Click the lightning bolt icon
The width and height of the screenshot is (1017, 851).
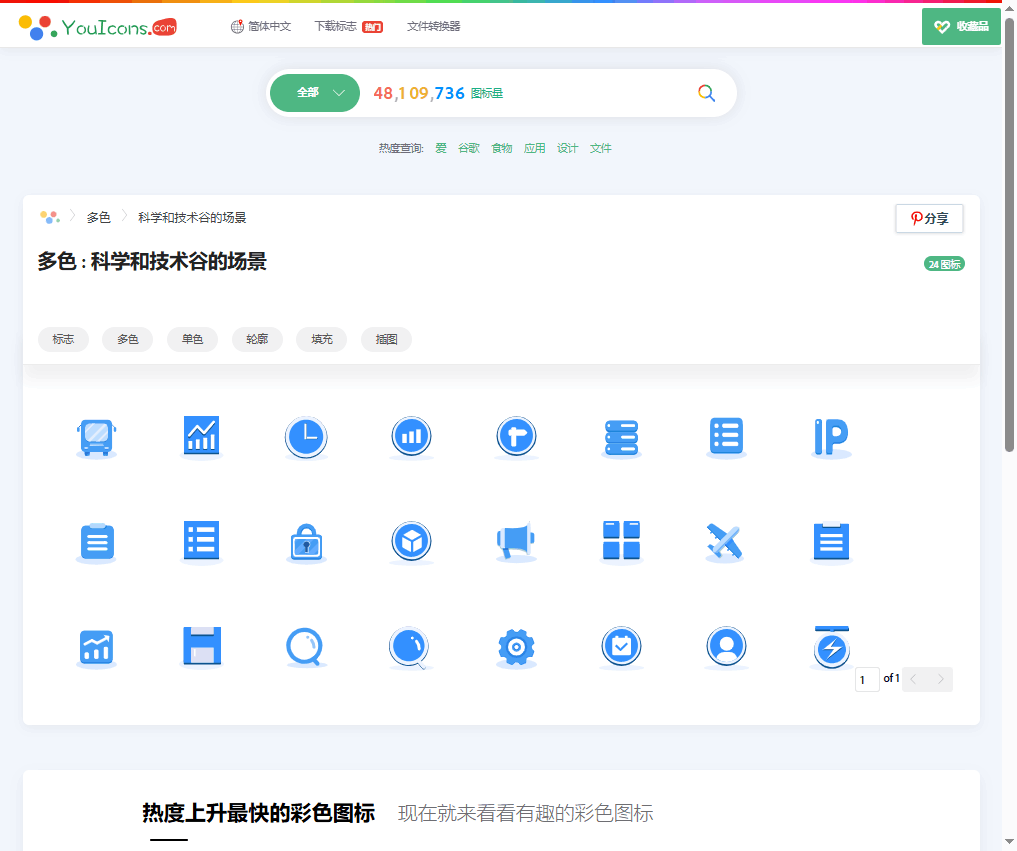(831, 647)
